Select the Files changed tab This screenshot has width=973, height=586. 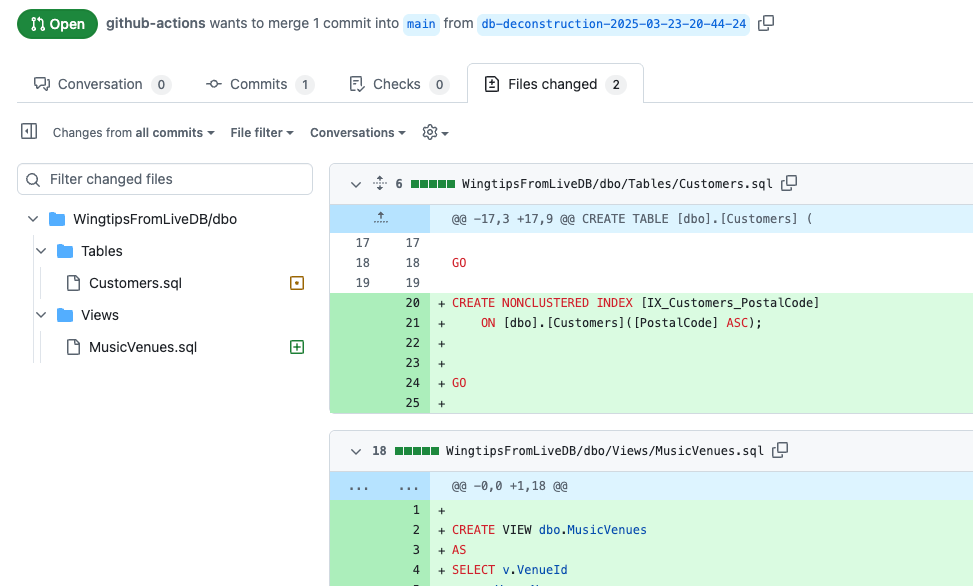(555, 84)
